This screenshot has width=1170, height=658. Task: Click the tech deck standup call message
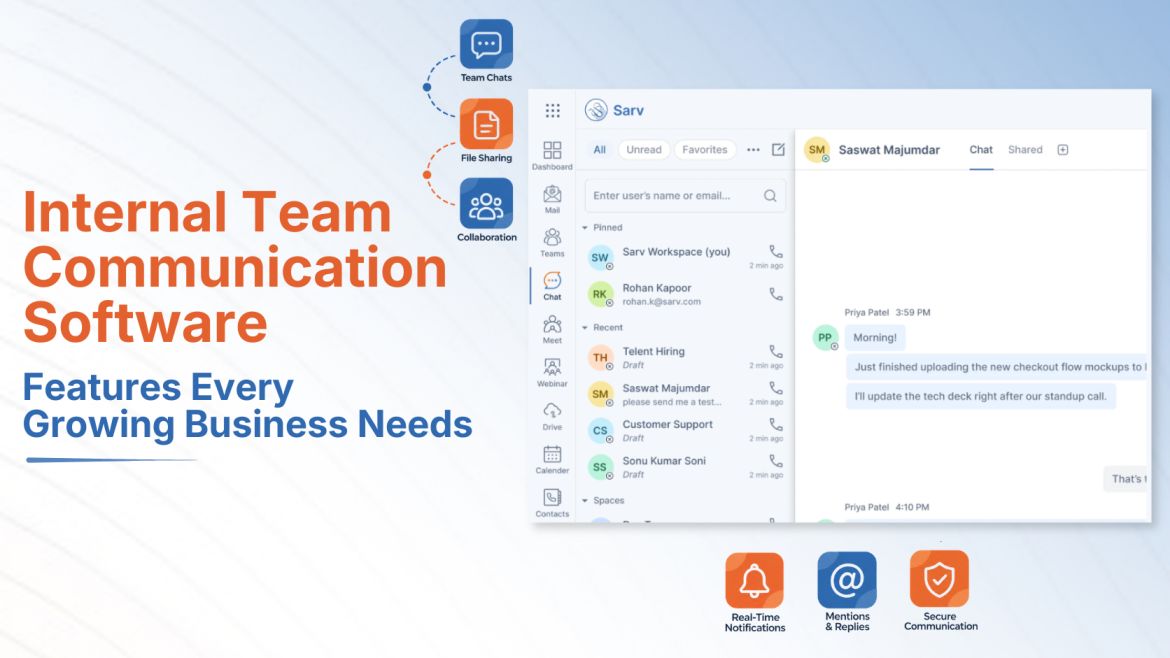(980, 396)
